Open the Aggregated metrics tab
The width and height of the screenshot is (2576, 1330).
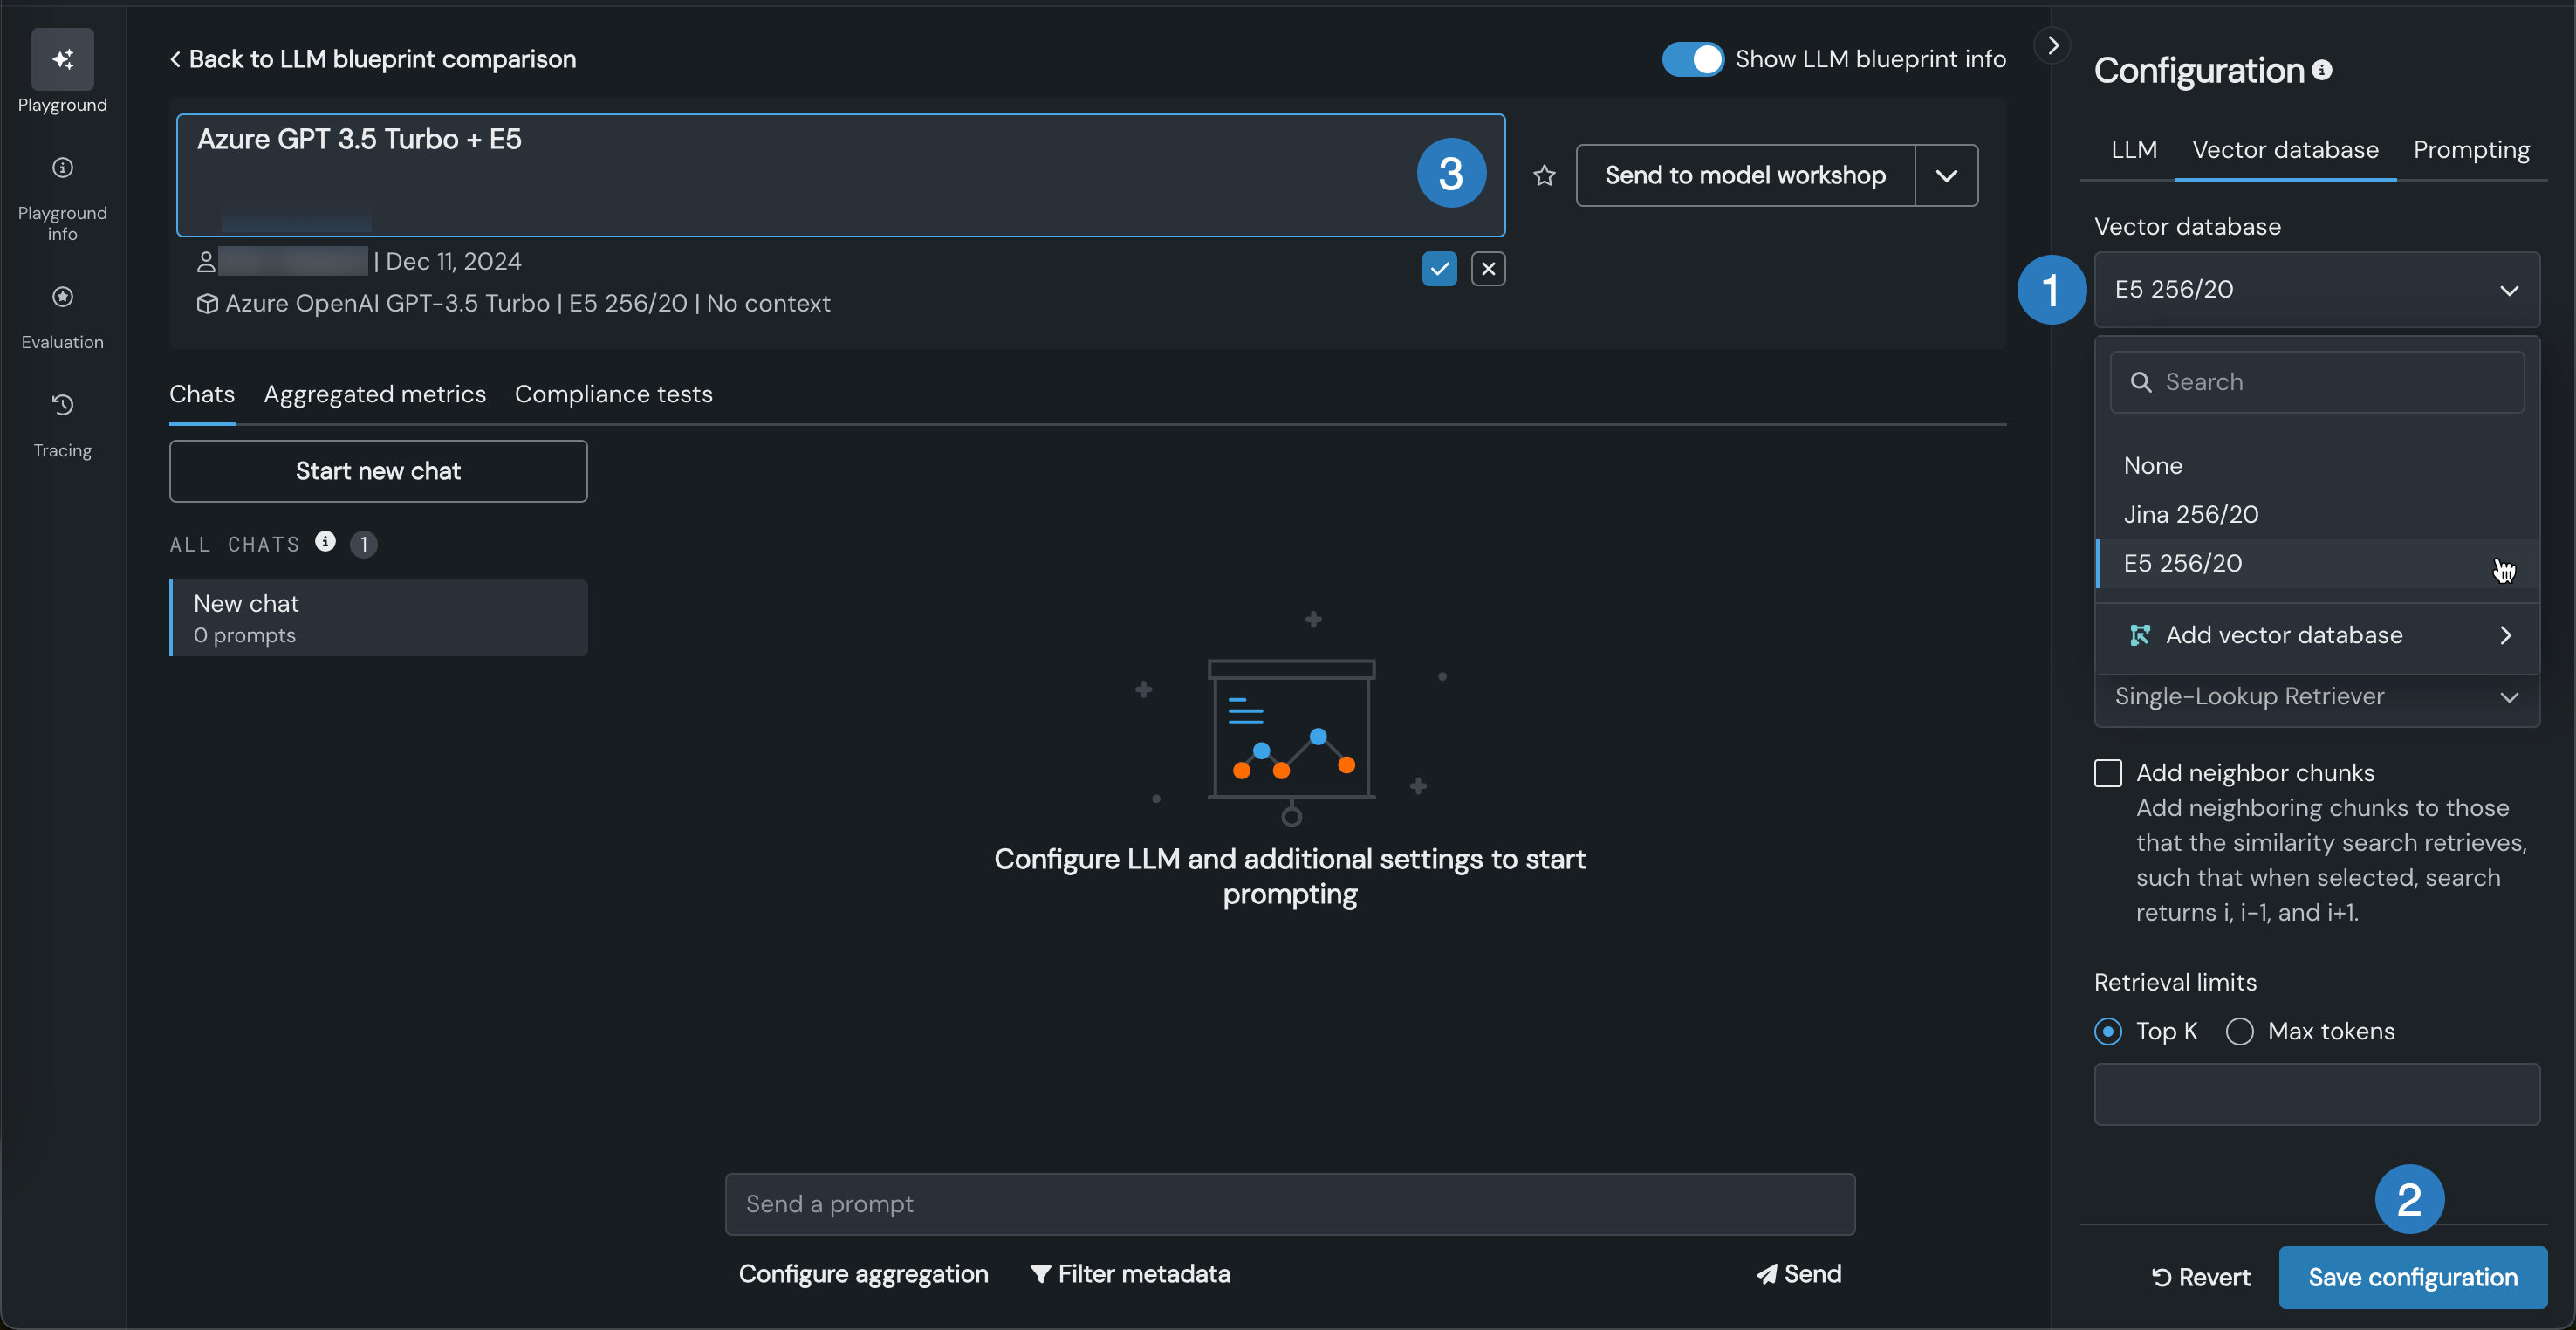pyautogui.click(x=375, y=394)
